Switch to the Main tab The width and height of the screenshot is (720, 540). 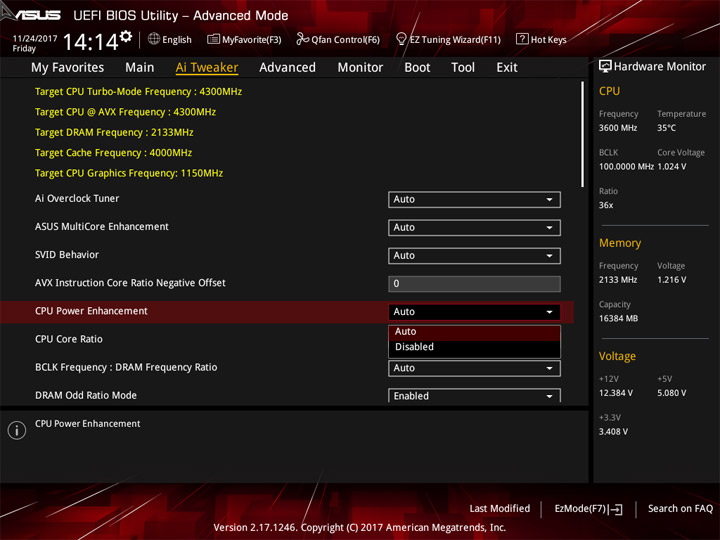click(140, 68)
